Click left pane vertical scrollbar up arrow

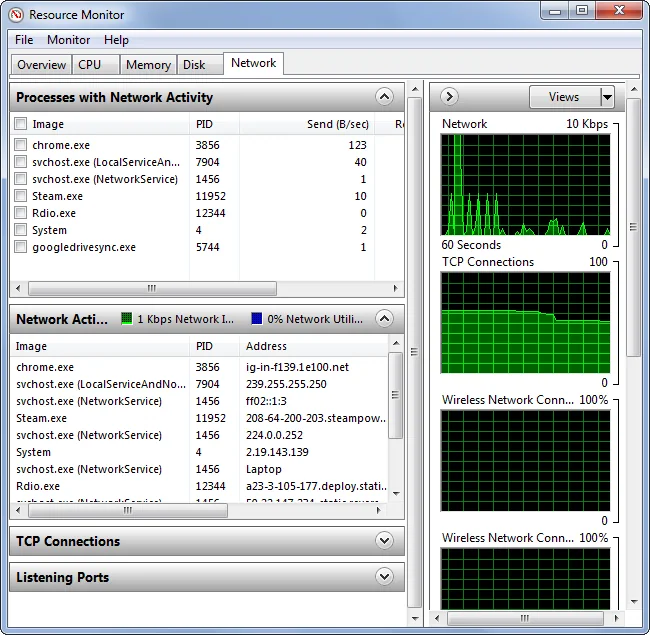pyautogui.click(x=415, y=89)
